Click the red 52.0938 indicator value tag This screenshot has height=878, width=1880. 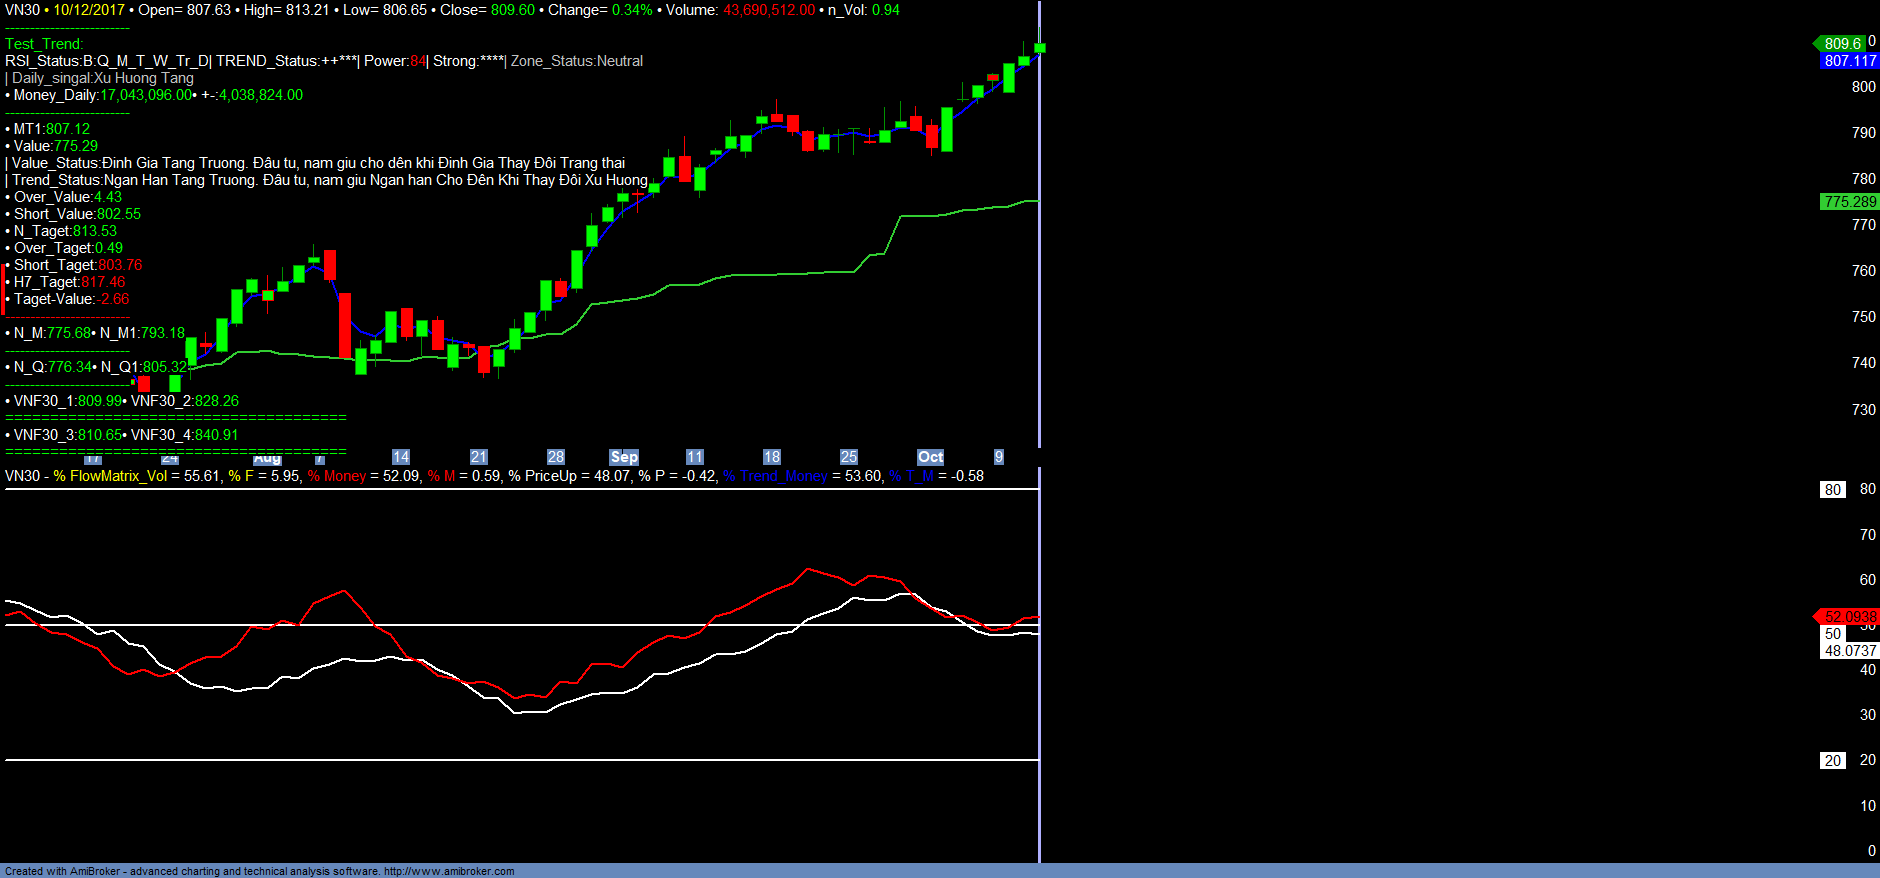1849,617
